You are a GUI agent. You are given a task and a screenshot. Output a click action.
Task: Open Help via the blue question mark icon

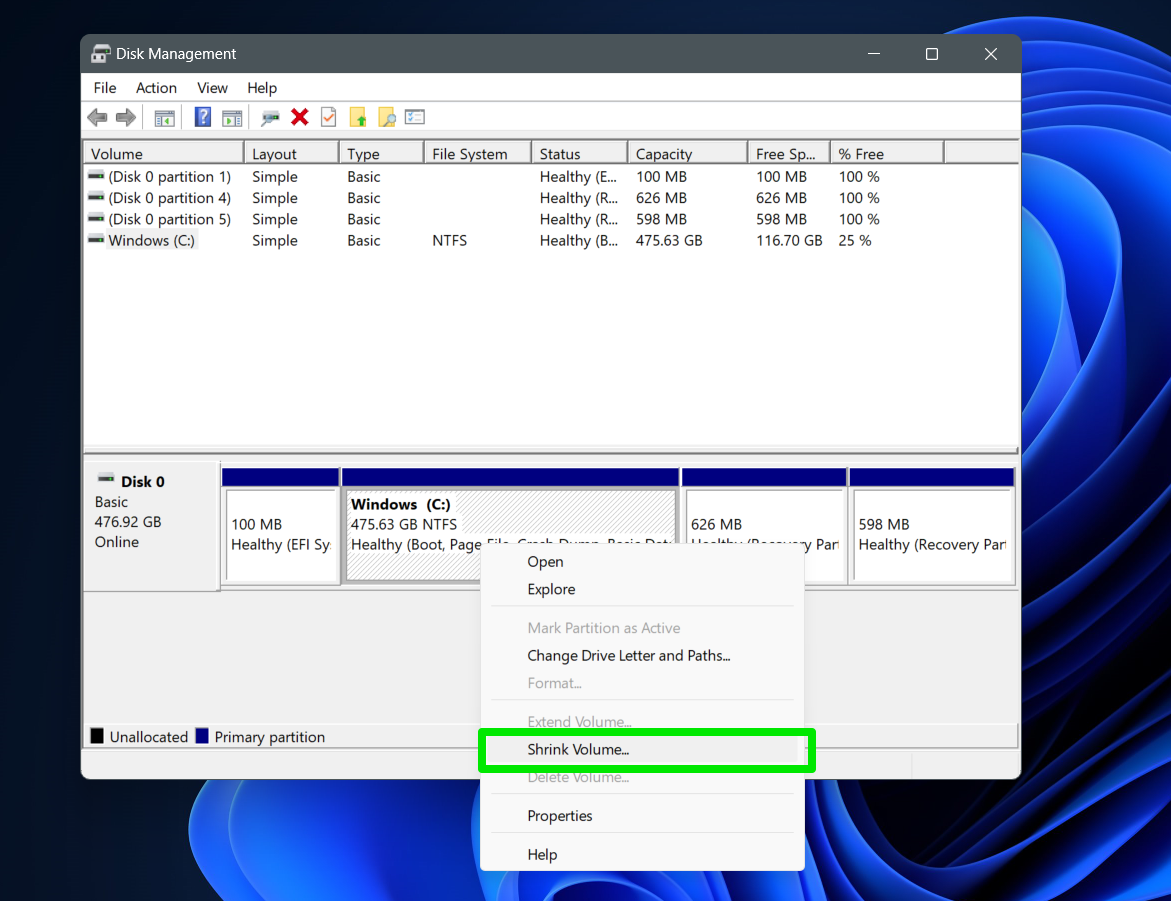(x=202, y=117)
